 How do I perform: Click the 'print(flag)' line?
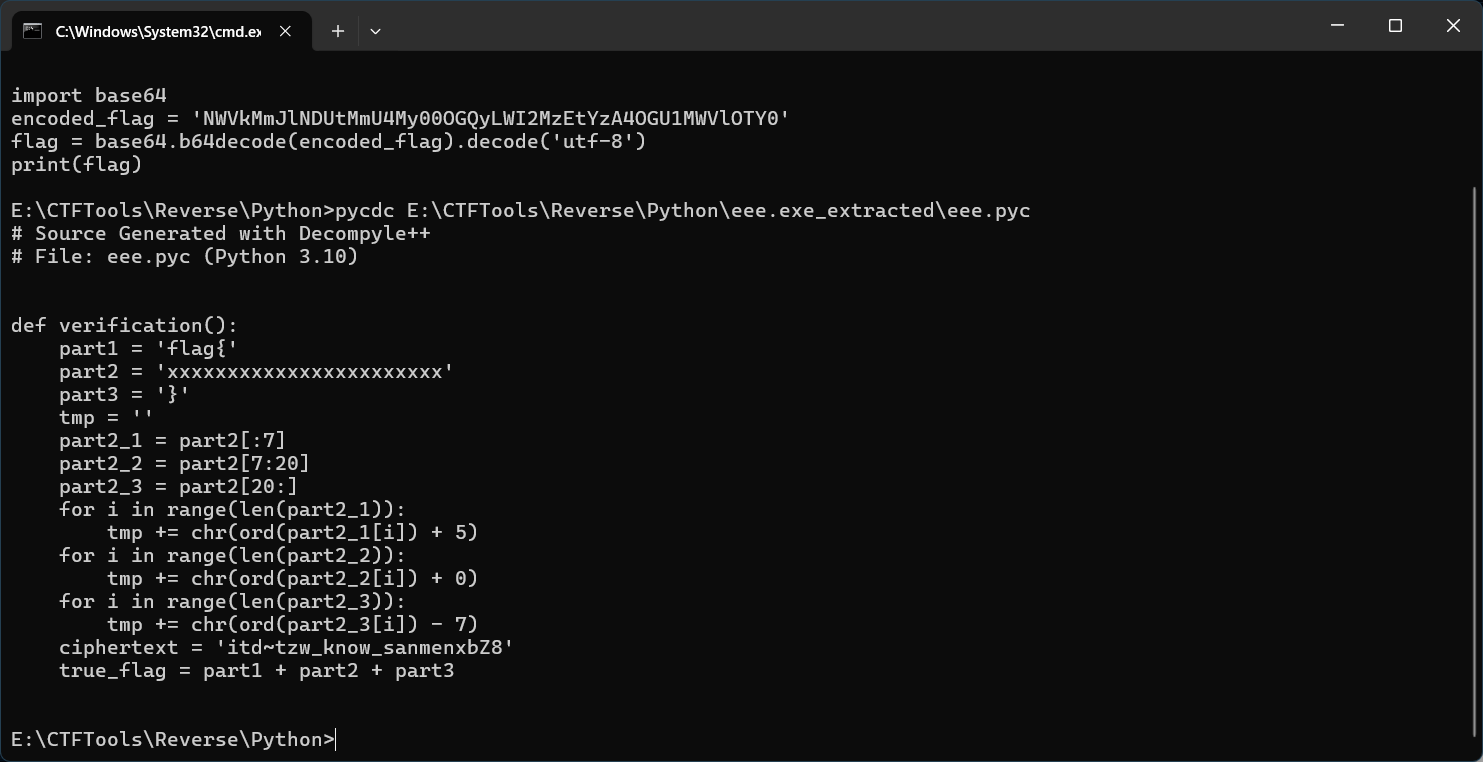[x=76, y=165]
